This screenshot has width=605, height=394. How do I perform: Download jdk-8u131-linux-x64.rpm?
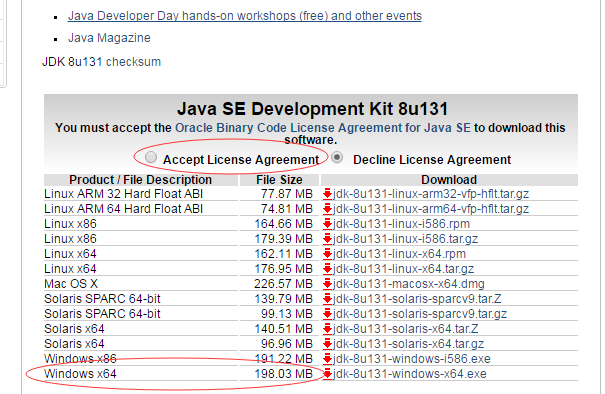(x=399, y=254)
